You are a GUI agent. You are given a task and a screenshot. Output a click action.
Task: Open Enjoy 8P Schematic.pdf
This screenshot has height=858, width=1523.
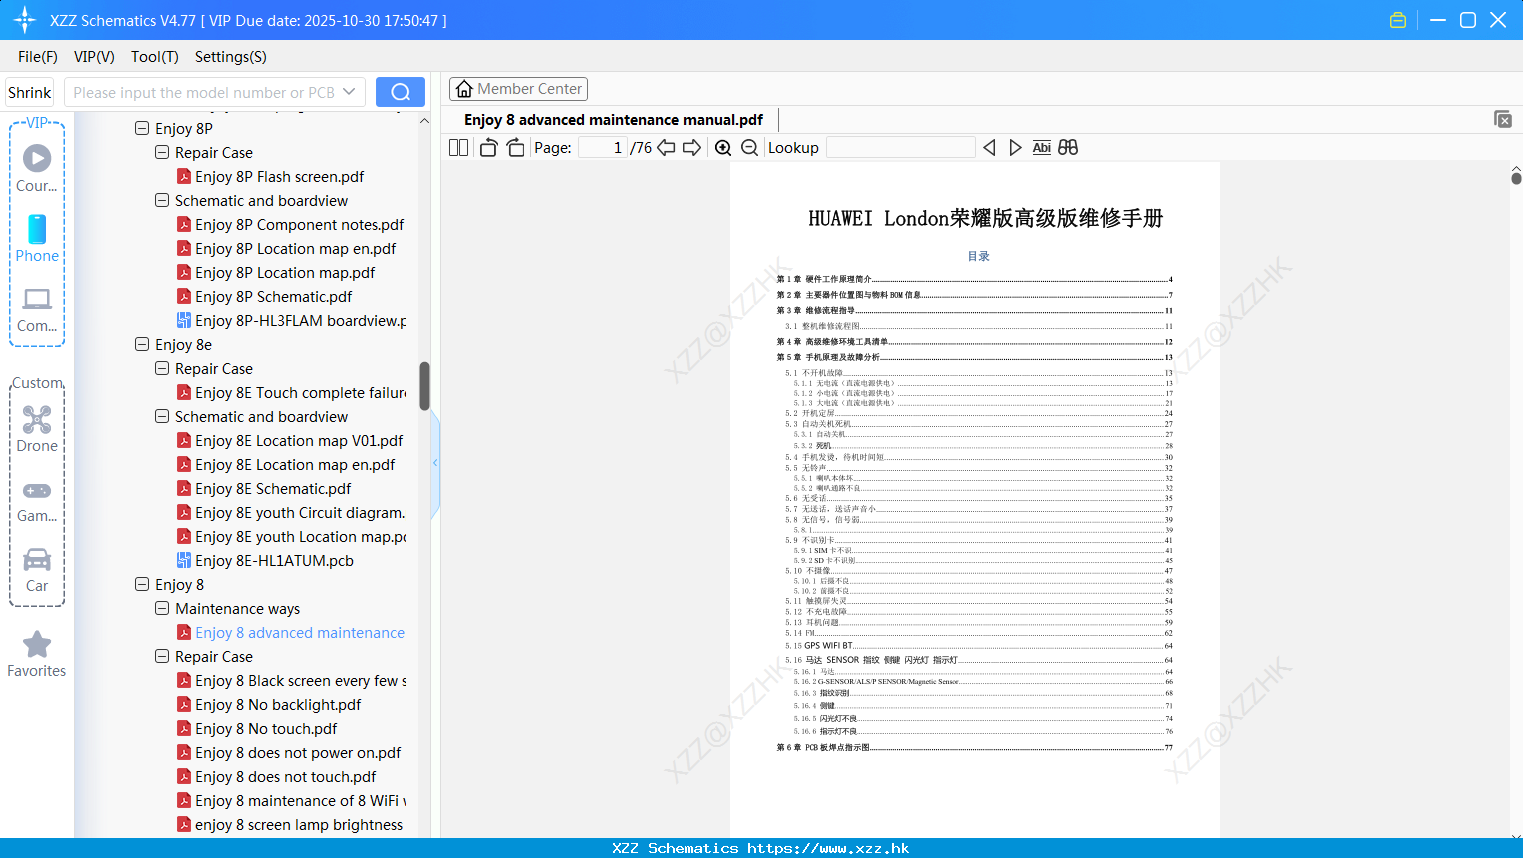pos(264,297)
